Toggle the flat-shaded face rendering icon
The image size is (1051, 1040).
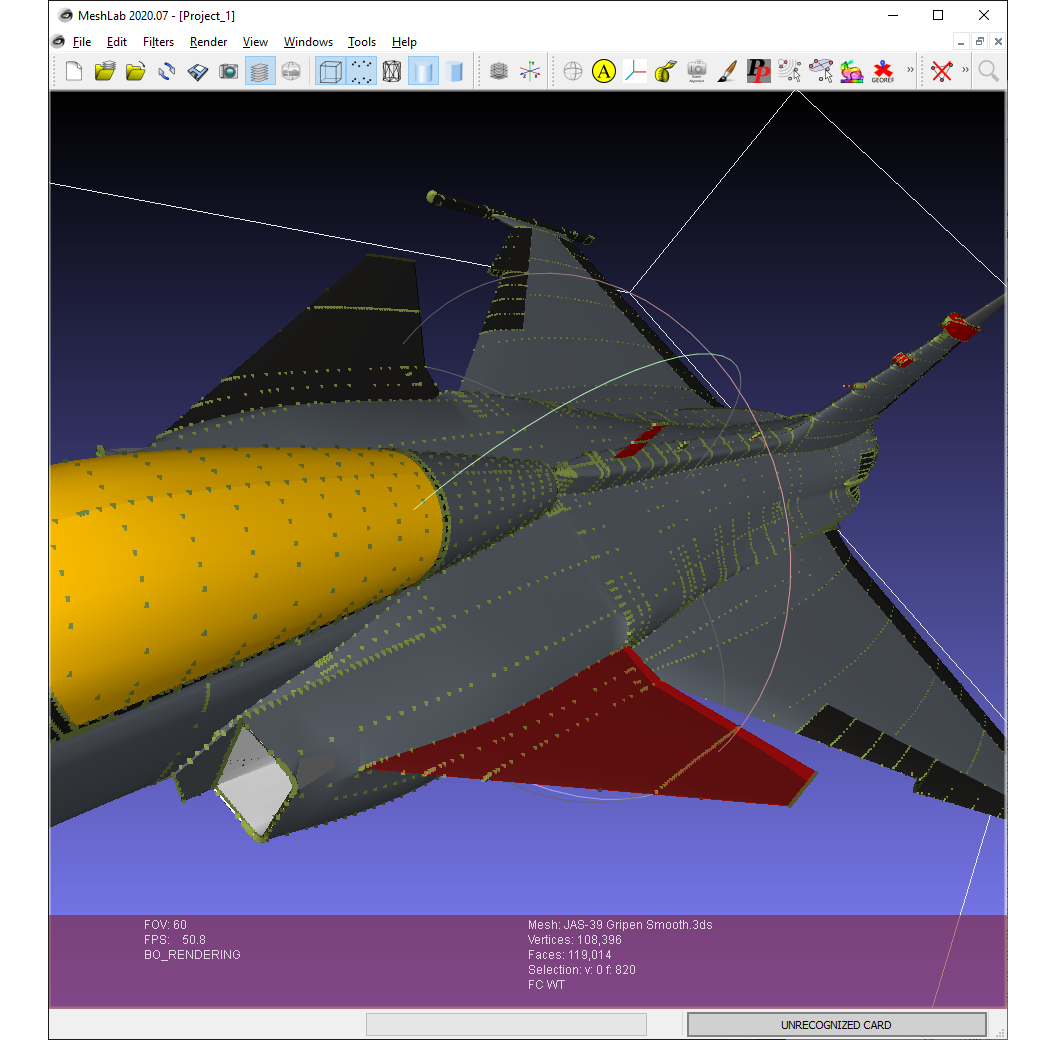(454, 71)
